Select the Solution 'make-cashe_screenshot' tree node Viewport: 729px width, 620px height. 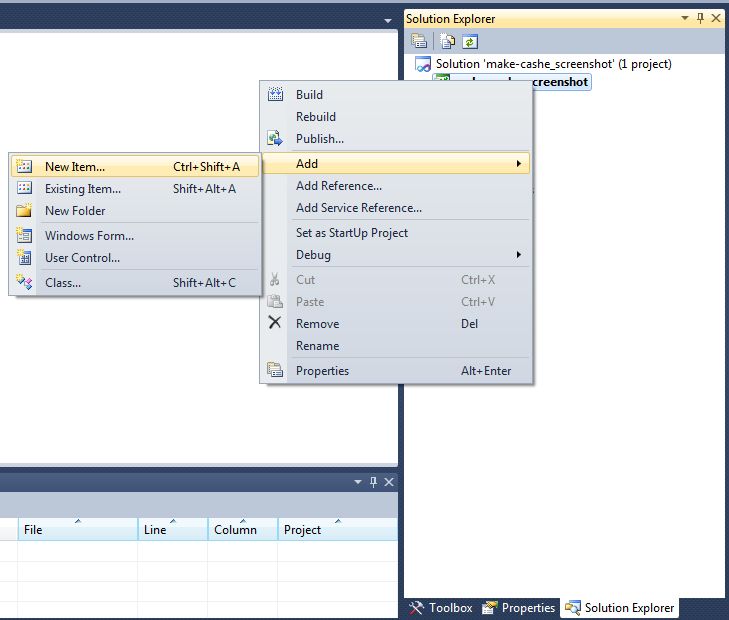[553, 64]
